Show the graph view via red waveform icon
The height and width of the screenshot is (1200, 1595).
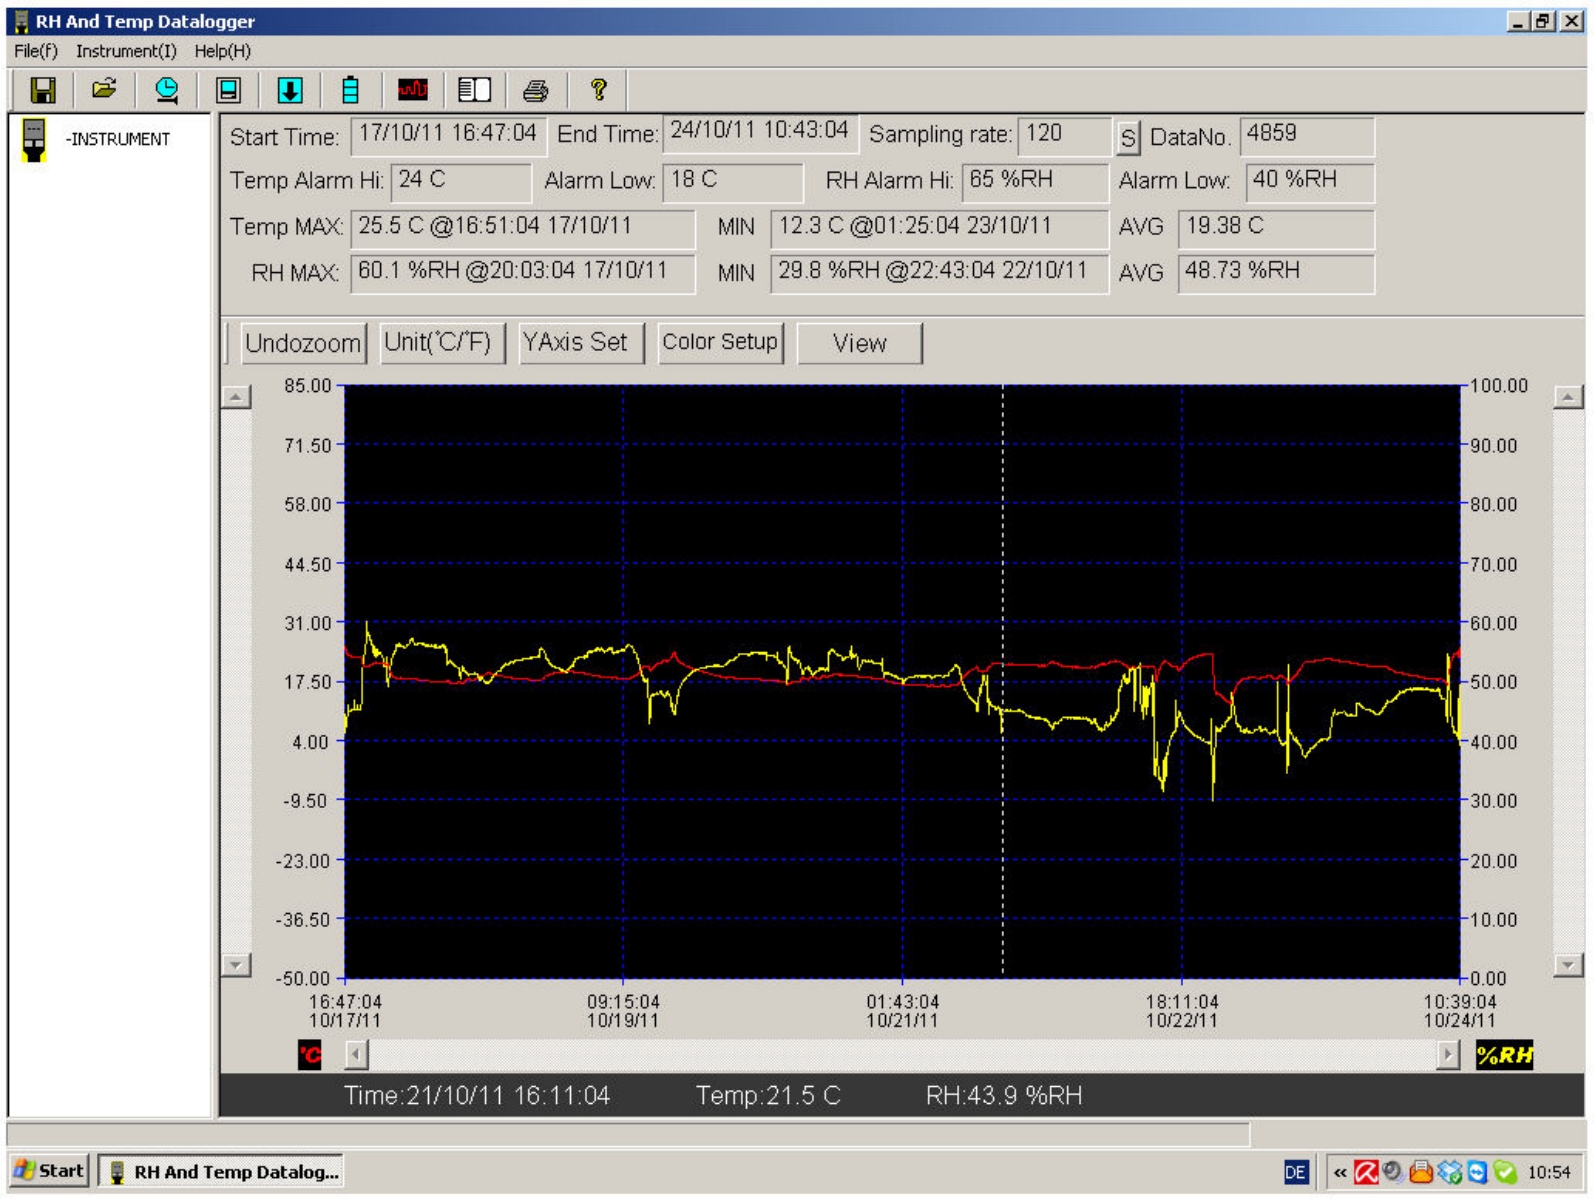tap(412, 91)
